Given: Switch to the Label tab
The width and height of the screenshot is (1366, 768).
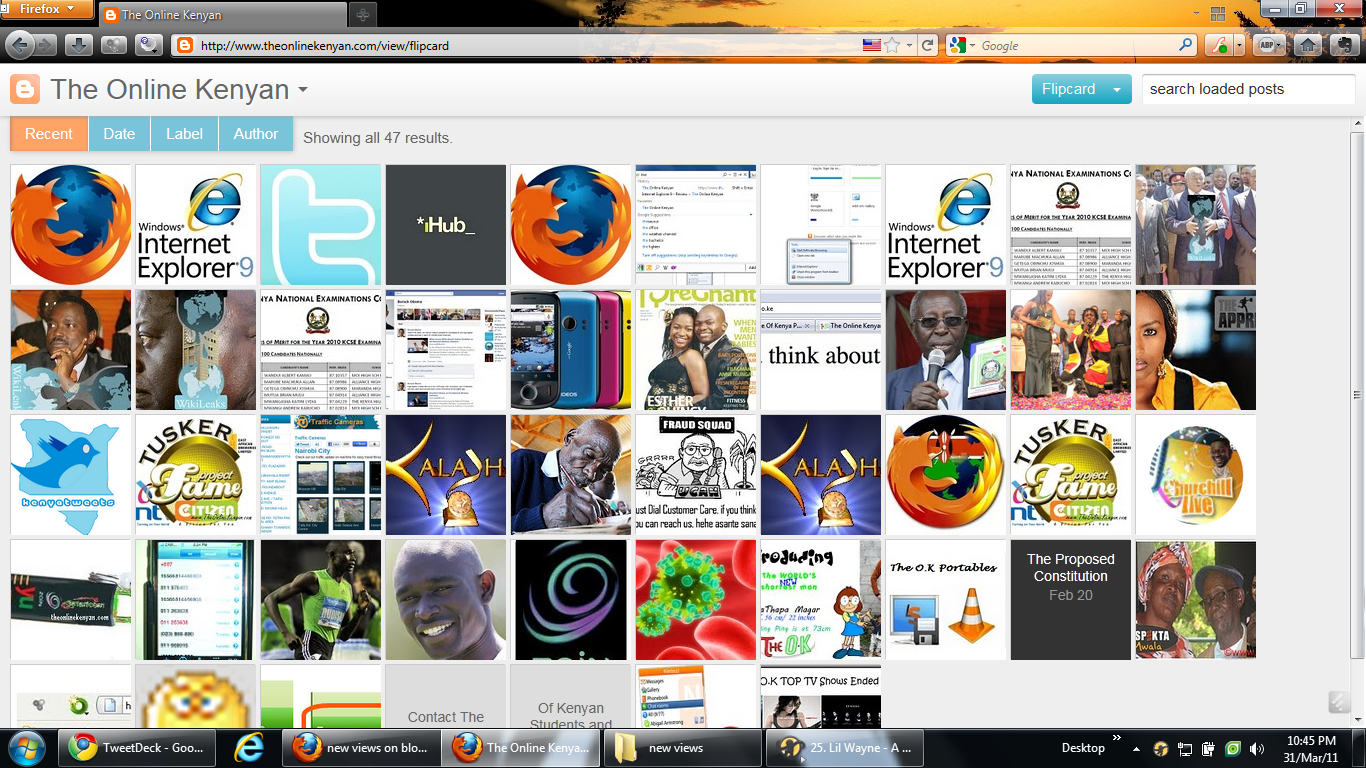Looking at the screenshot, I should click(x=184, y=134).
